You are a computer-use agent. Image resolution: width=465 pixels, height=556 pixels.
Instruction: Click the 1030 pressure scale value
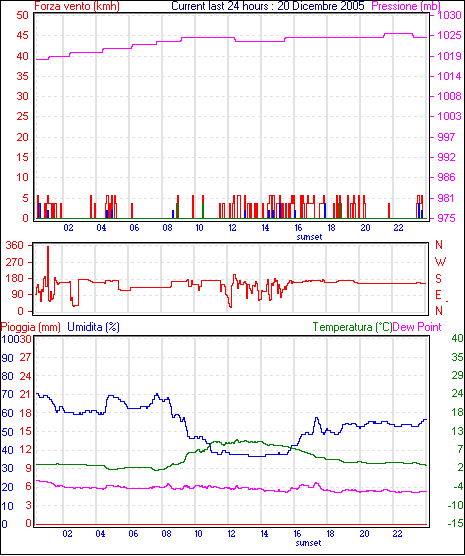click(x=449, y=15)
